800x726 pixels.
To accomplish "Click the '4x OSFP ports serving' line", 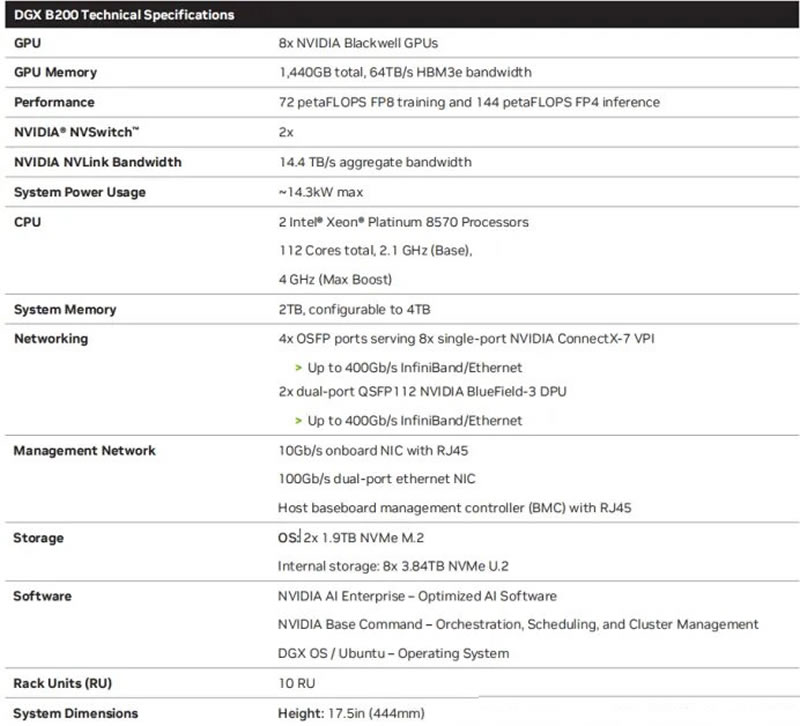I will pyautogui.click(x=466, y=339).
